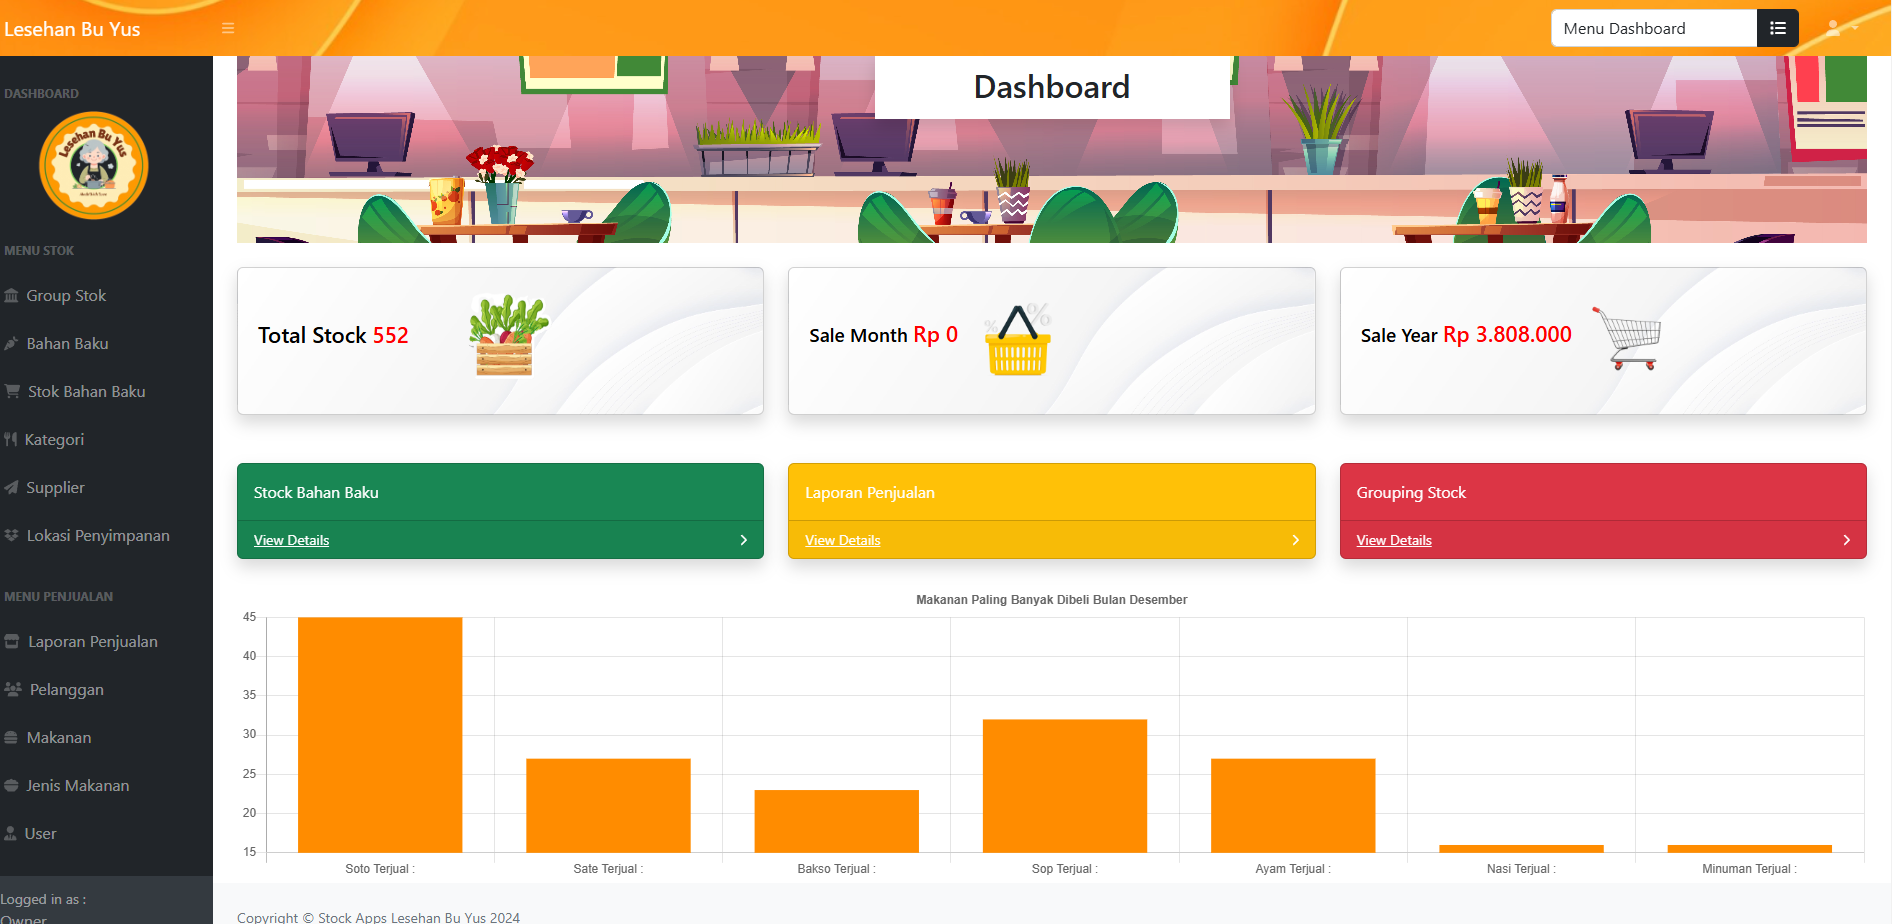Click the chevron on the Grouping Stock card
Image resolution: width=1892 pixels, height=924 pixels.
pos(1846,540)
